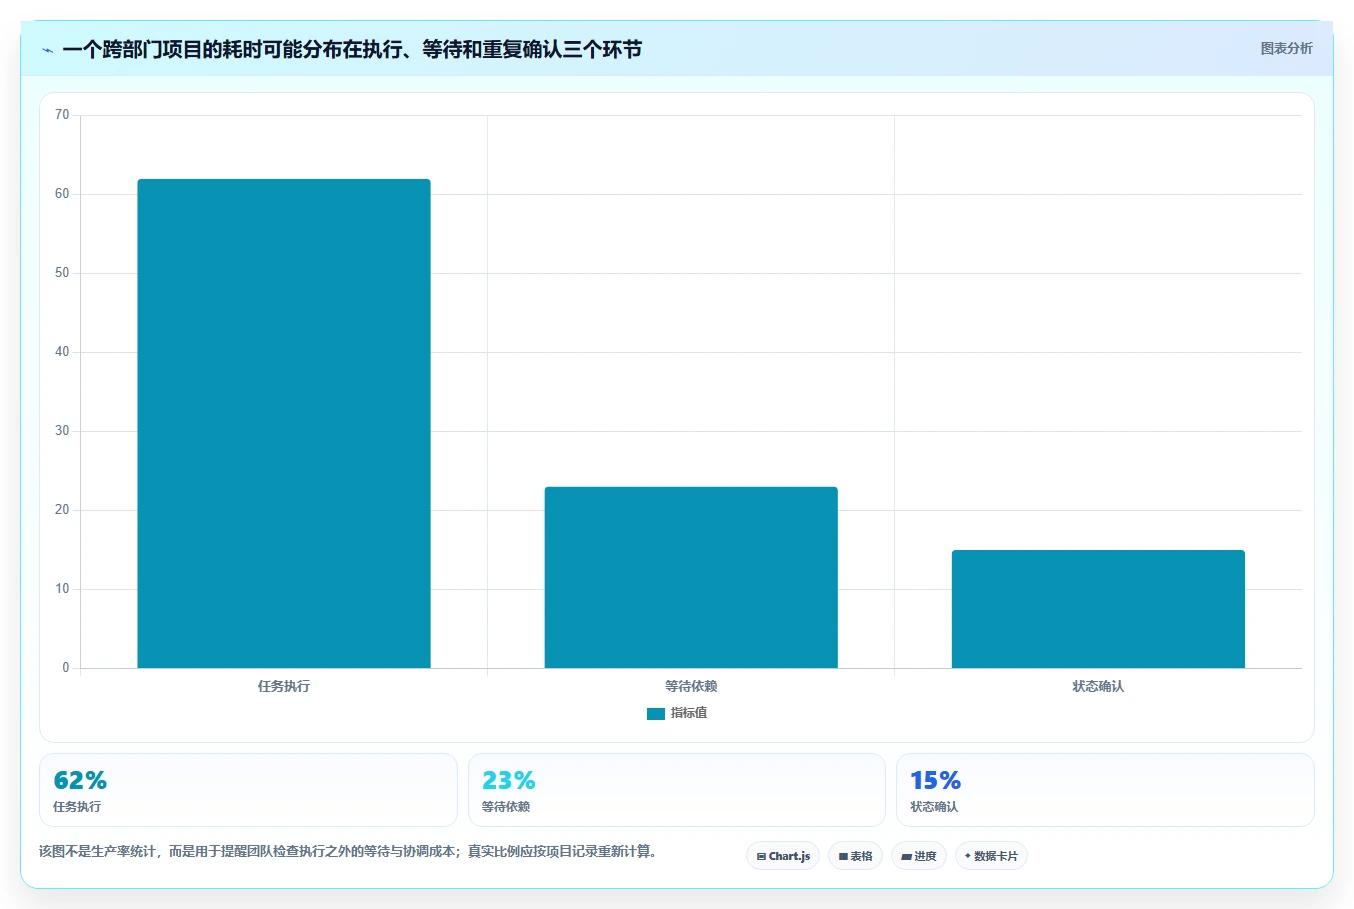
Task: Click the chart title about 跨部门项目
Action: (352, 50)
